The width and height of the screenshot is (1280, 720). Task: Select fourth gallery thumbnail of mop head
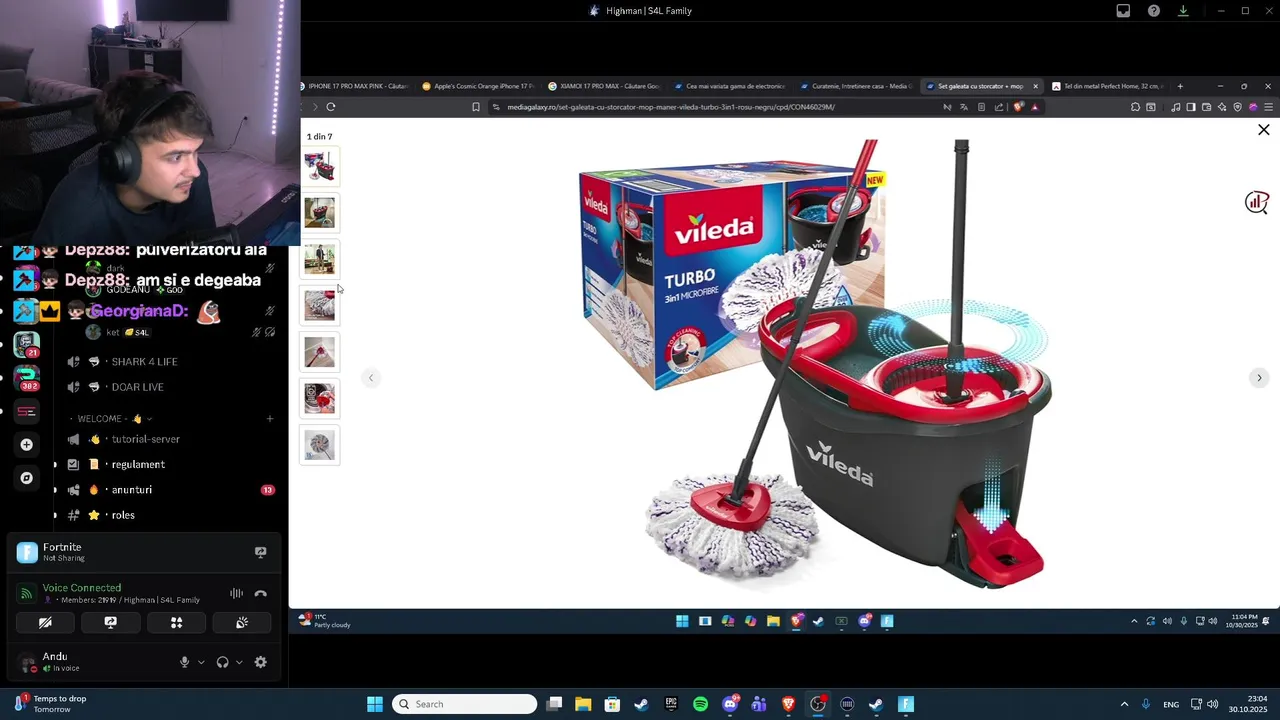(x=320, y=305)
